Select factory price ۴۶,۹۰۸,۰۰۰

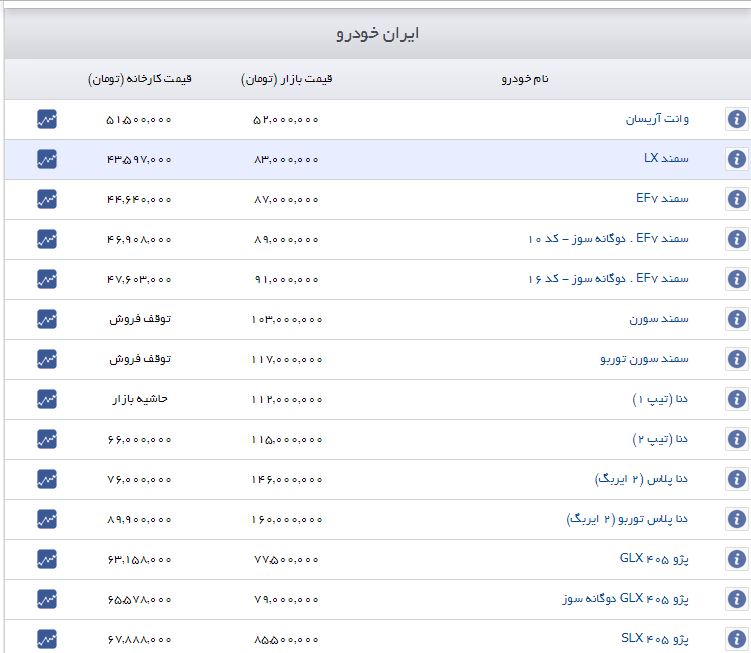(x=139, y=240)
